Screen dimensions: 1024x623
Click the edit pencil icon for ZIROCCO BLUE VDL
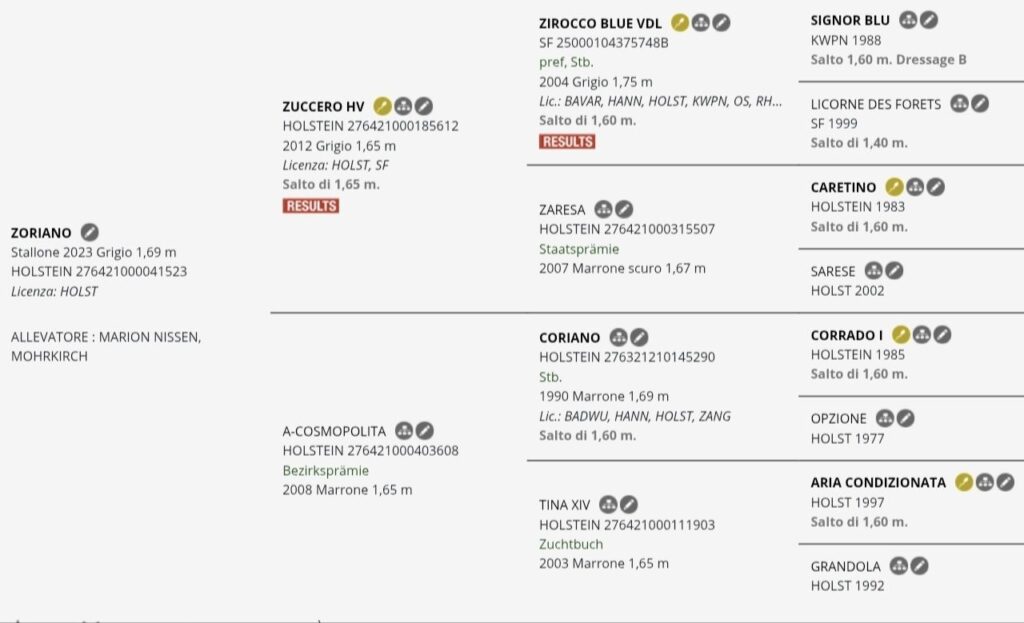721,23
